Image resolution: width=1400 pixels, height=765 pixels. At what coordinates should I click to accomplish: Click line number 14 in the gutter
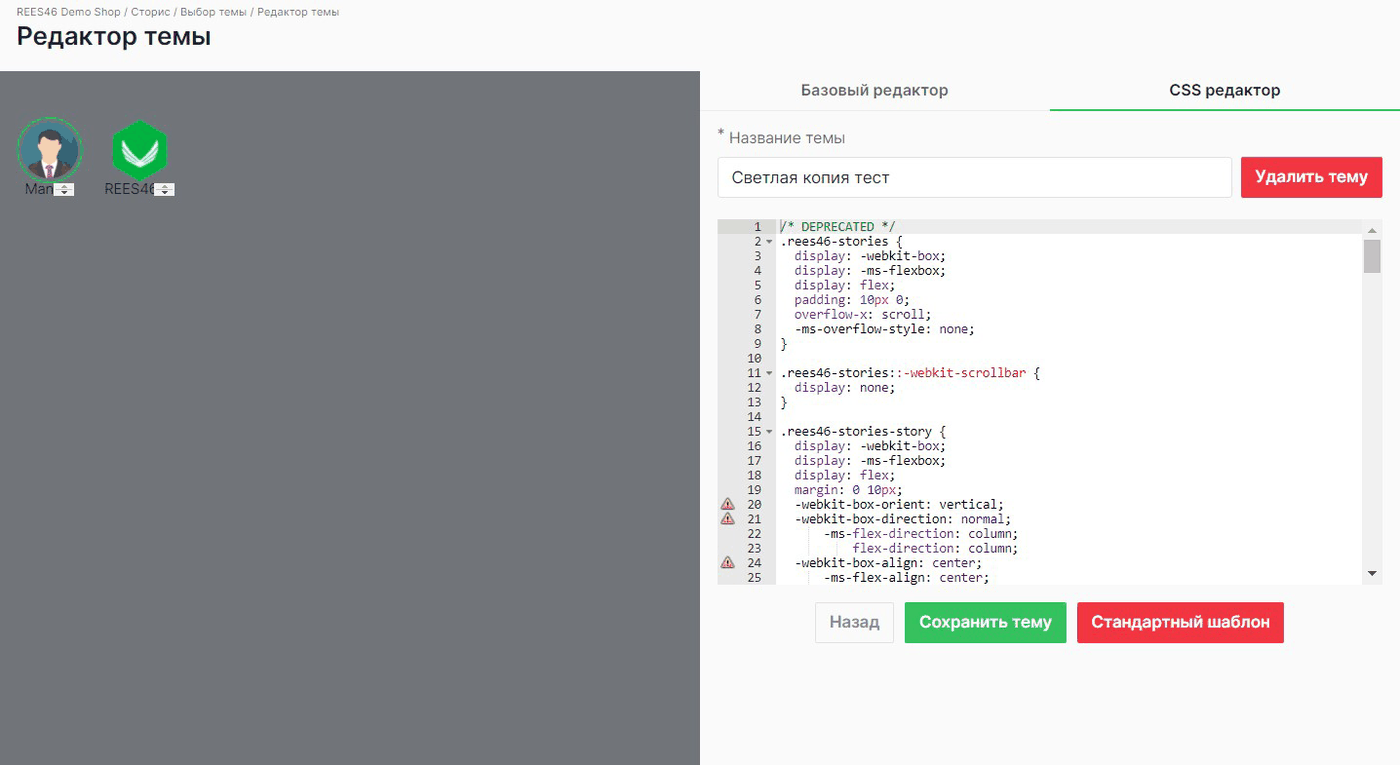click(754, 417)
